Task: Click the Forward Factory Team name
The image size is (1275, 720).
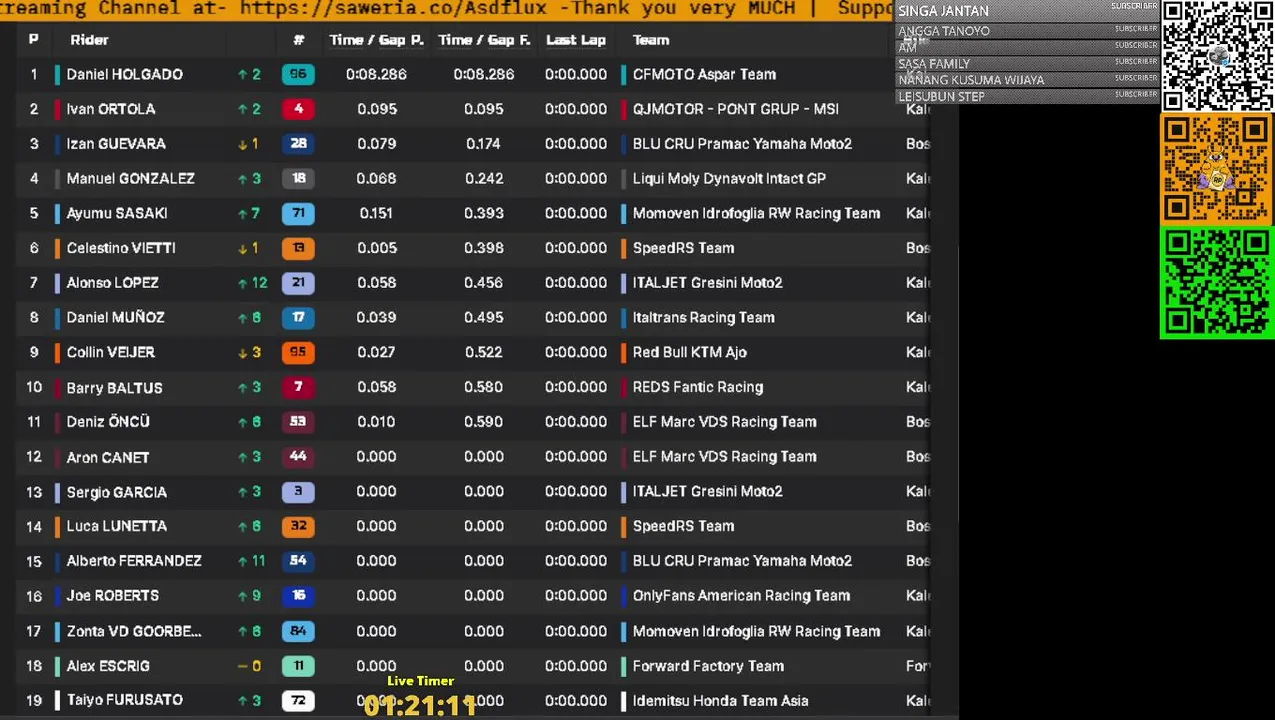Action: (708, 666)
